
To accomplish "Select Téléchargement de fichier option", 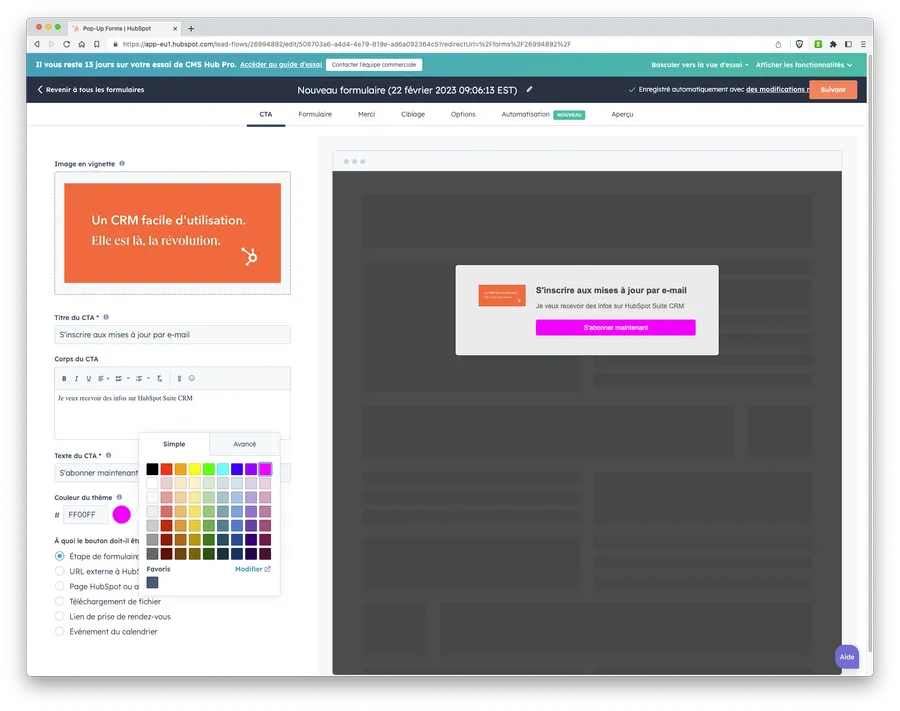I will (x=60, y=601).
